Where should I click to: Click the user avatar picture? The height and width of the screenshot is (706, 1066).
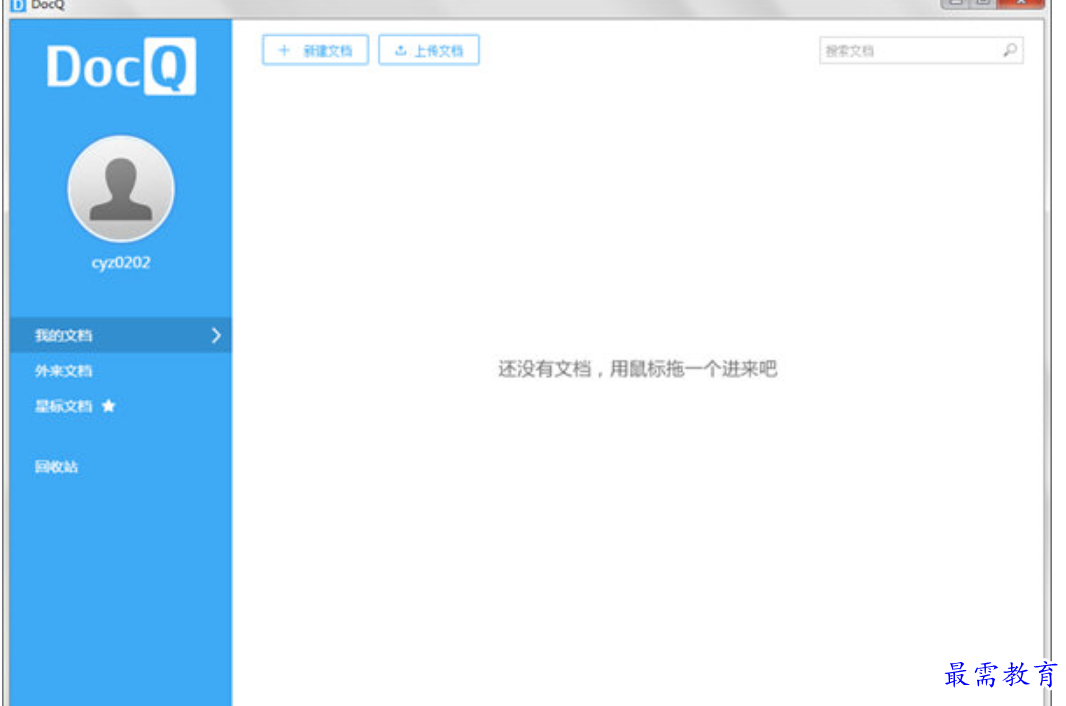click(121, 189)
